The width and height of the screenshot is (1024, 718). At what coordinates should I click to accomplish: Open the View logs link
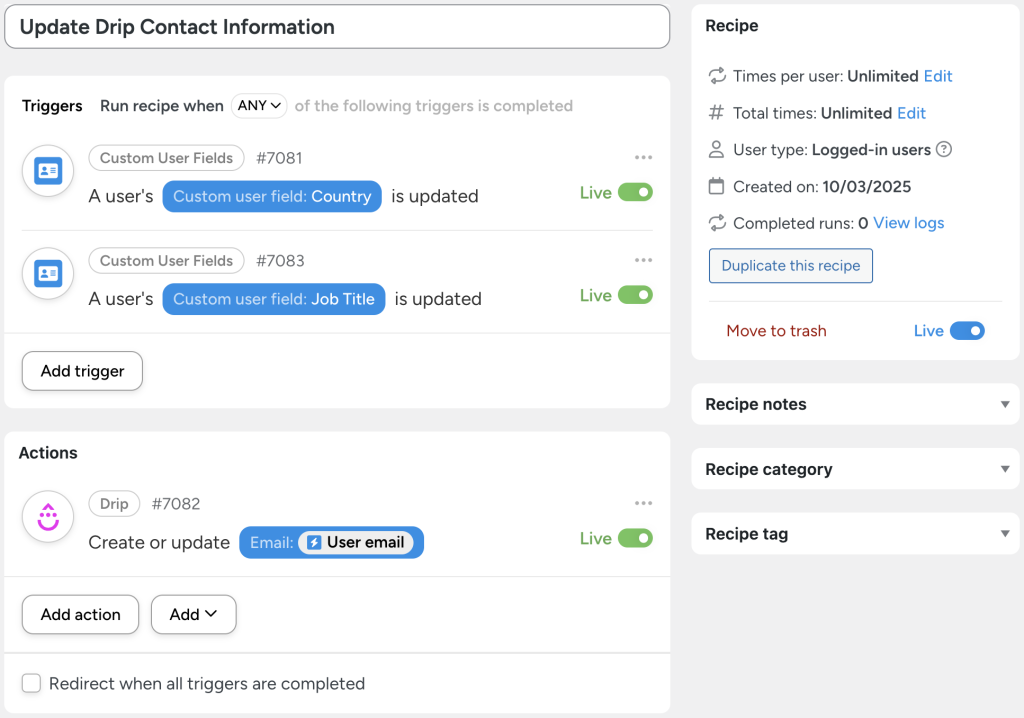[908, 223]
